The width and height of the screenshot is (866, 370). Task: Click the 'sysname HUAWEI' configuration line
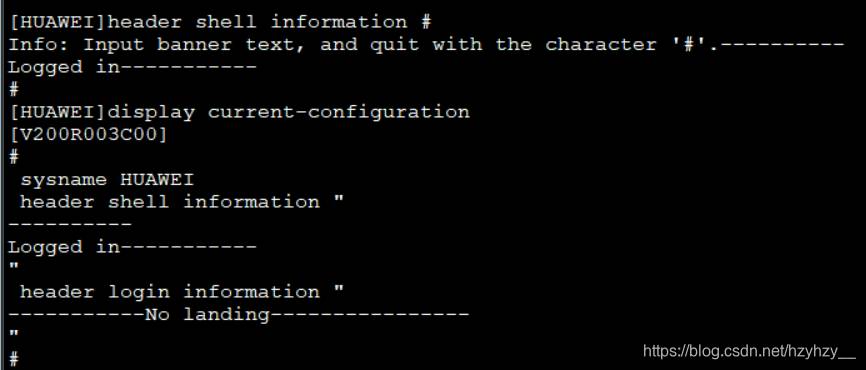click(107, 179)
